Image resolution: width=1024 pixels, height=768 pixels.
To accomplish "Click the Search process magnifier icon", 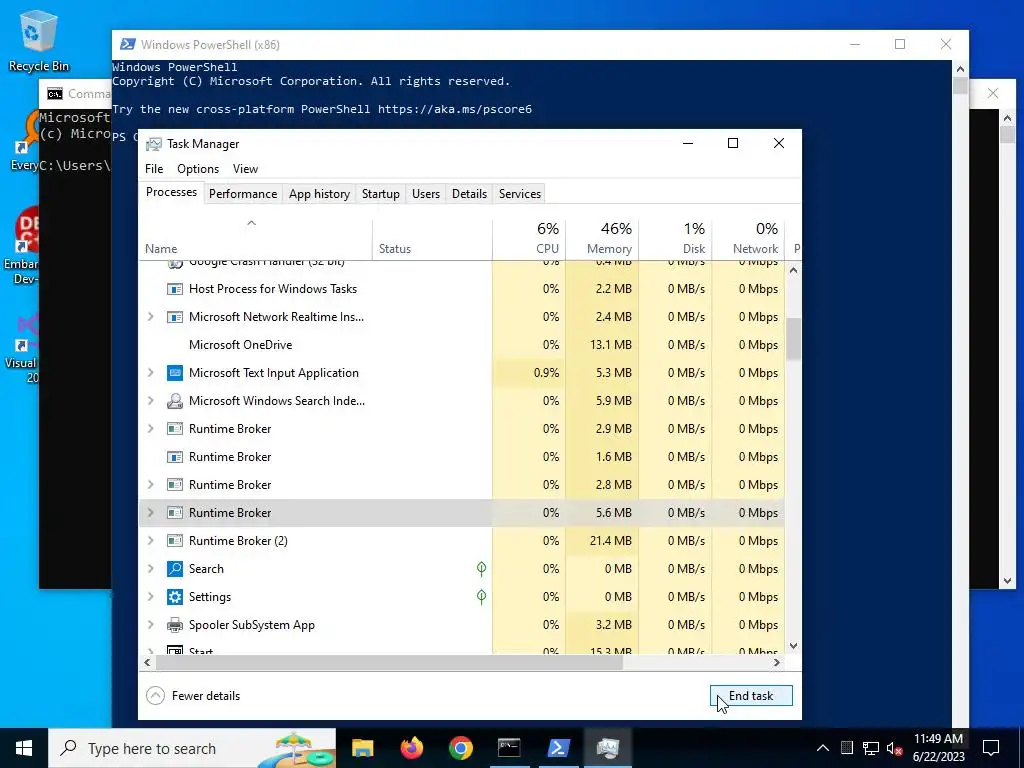I will click(174, 569).
